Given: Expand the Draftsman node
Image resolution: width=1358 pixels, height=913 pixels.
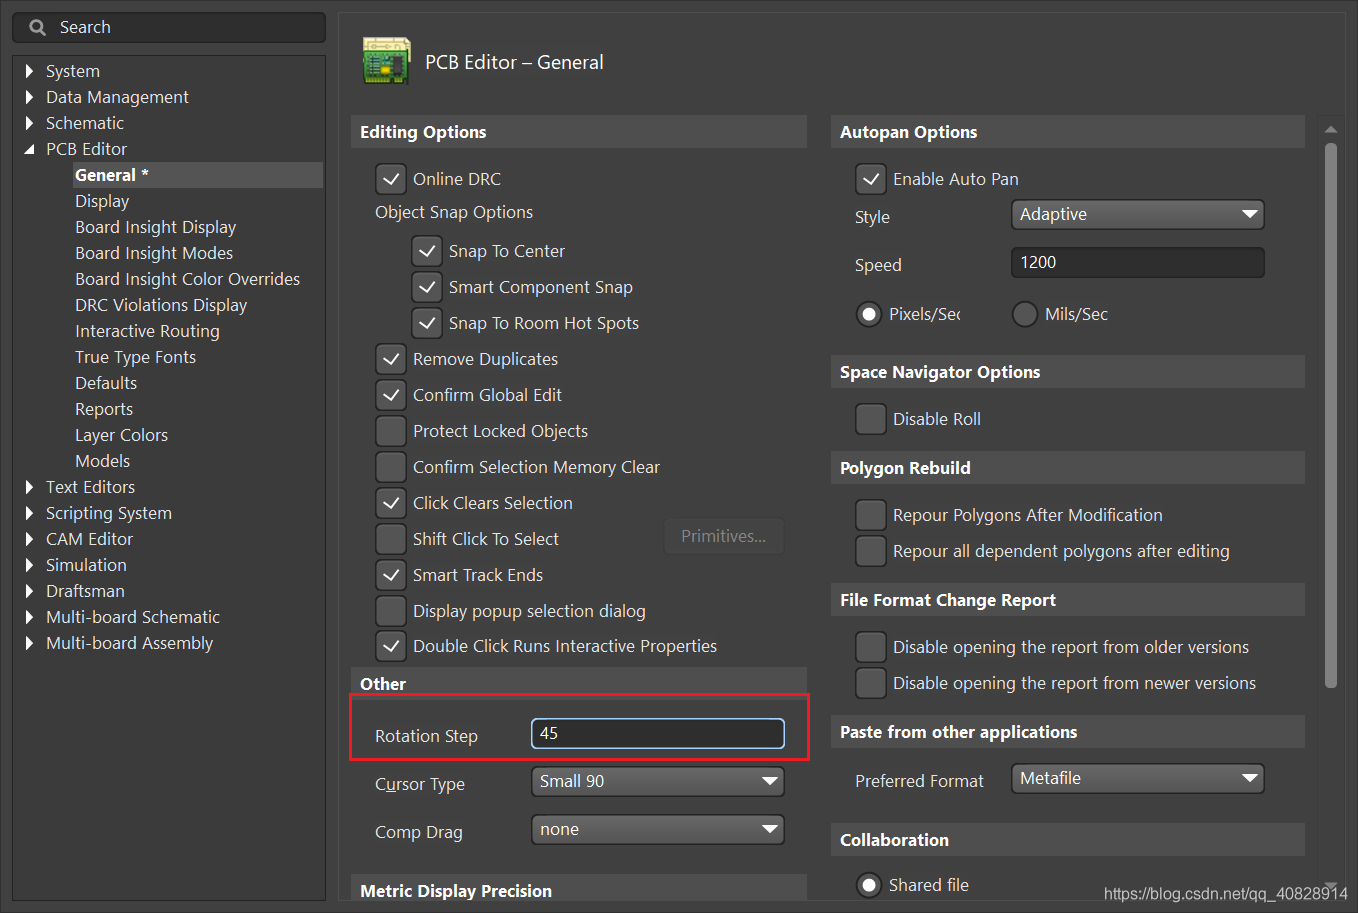Looking at the screenshot, I should pyautogui.click(x=30, y=591).
